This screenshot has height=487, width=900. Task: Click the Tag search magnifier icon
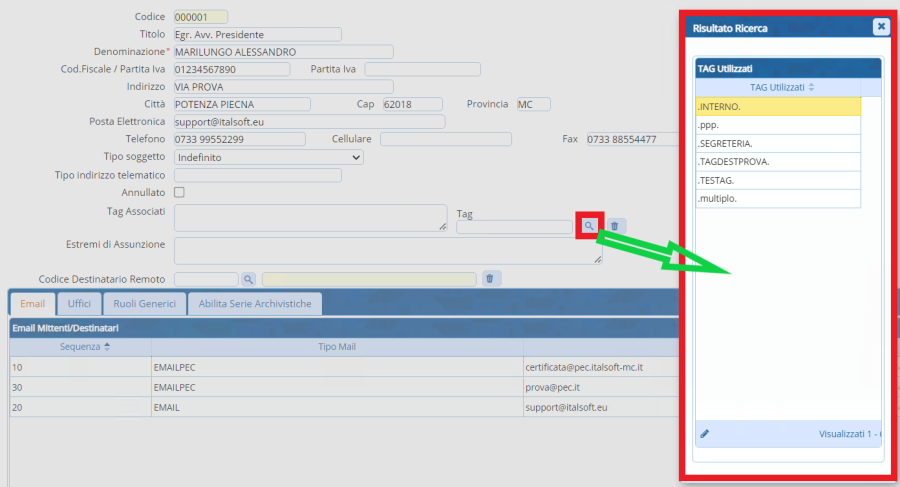point(590,226)
